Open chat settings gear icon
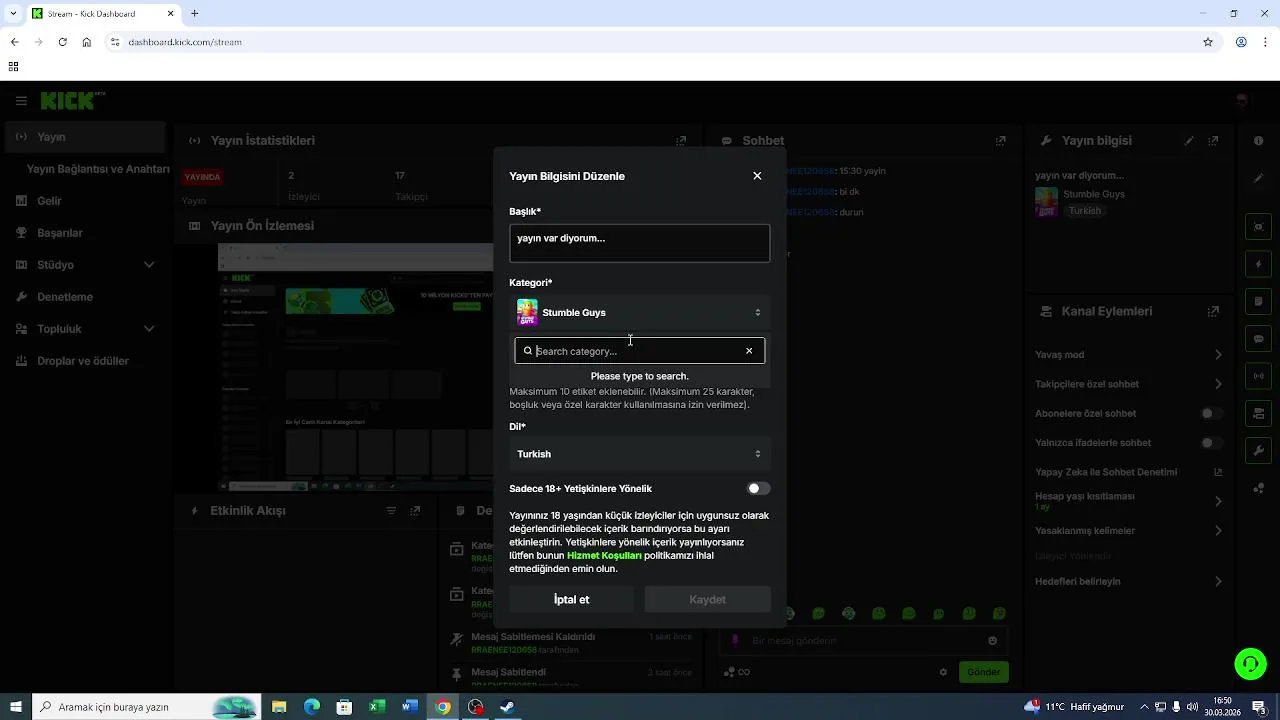The image size is (1280, 720). [943, 672]
